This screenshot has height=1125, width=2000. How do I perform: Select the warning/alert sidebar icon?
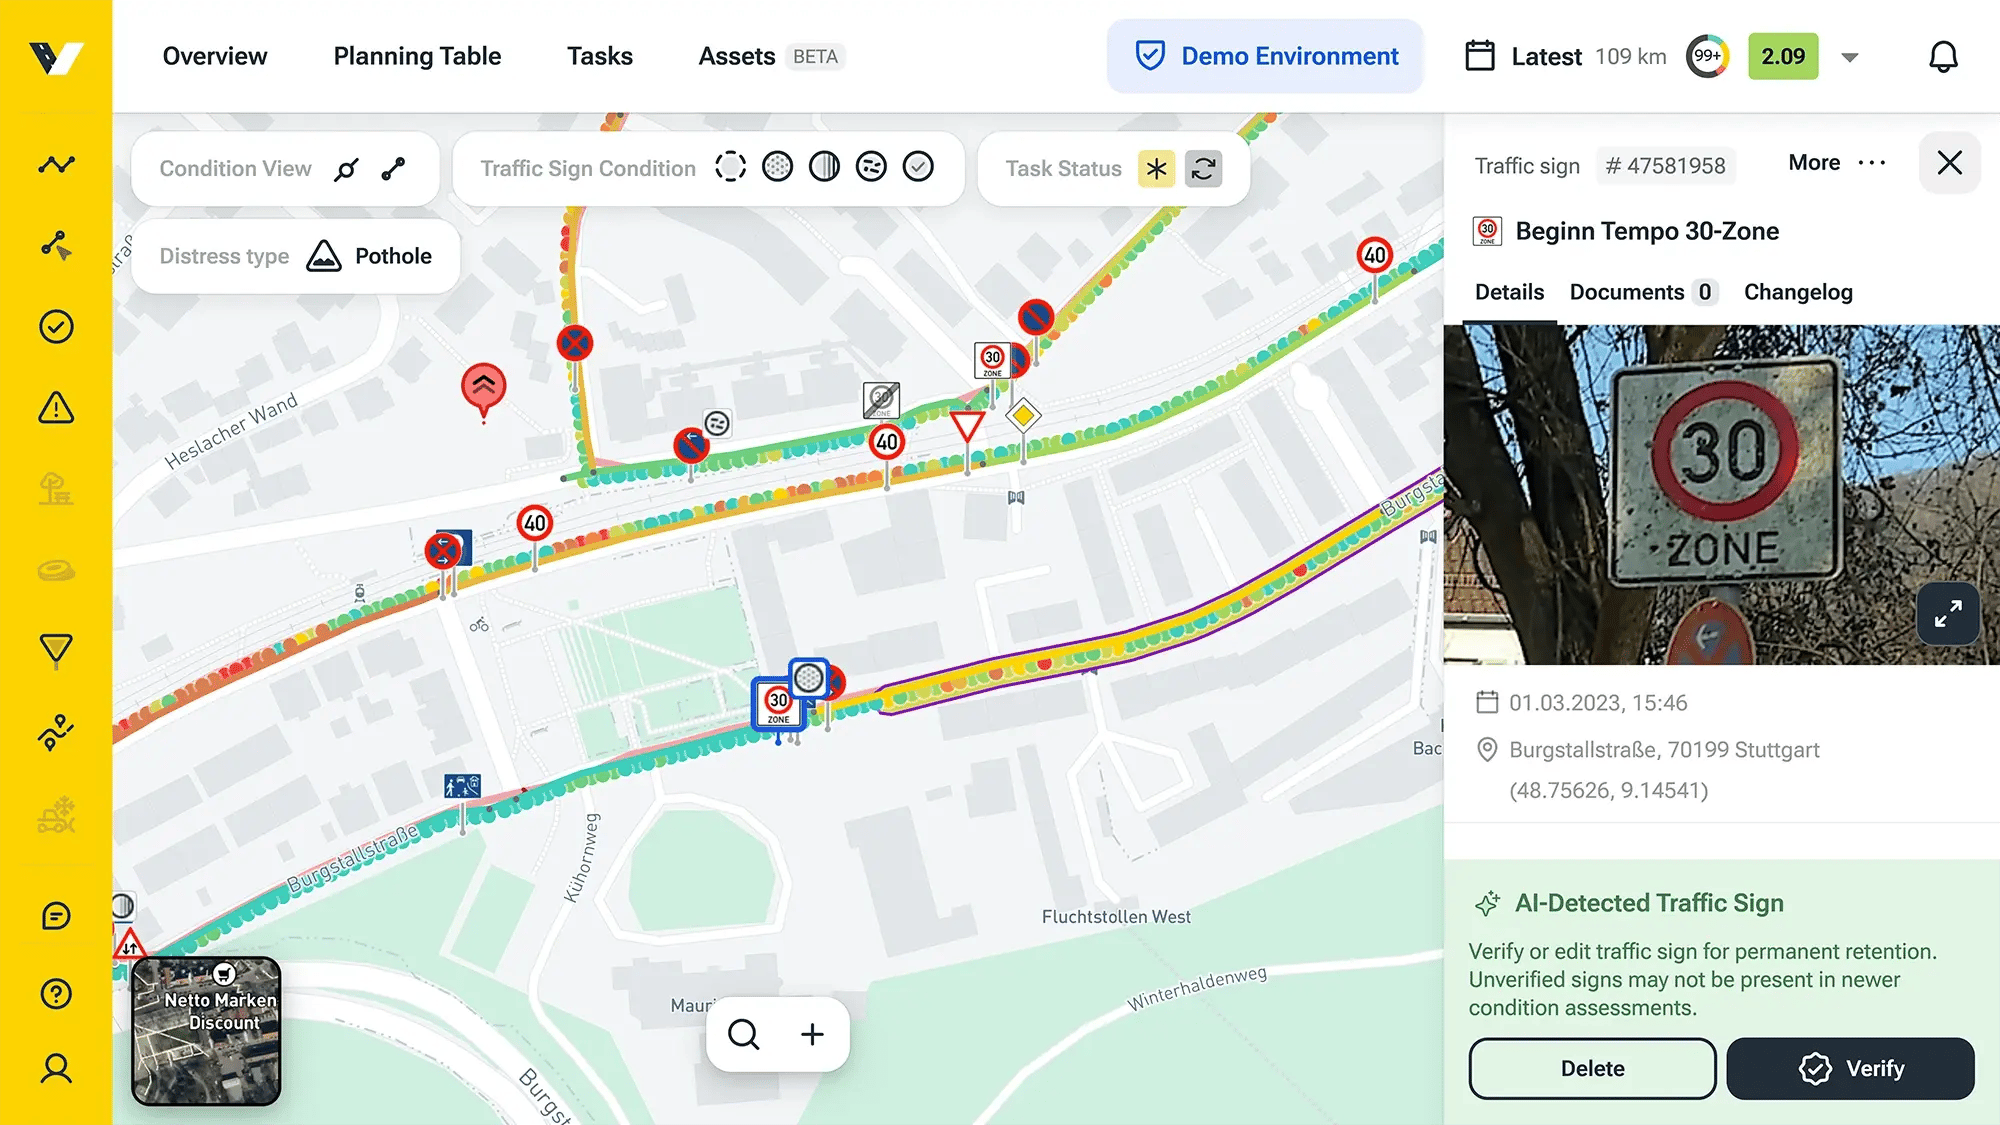pyautogui.click(x=56, y=408)
